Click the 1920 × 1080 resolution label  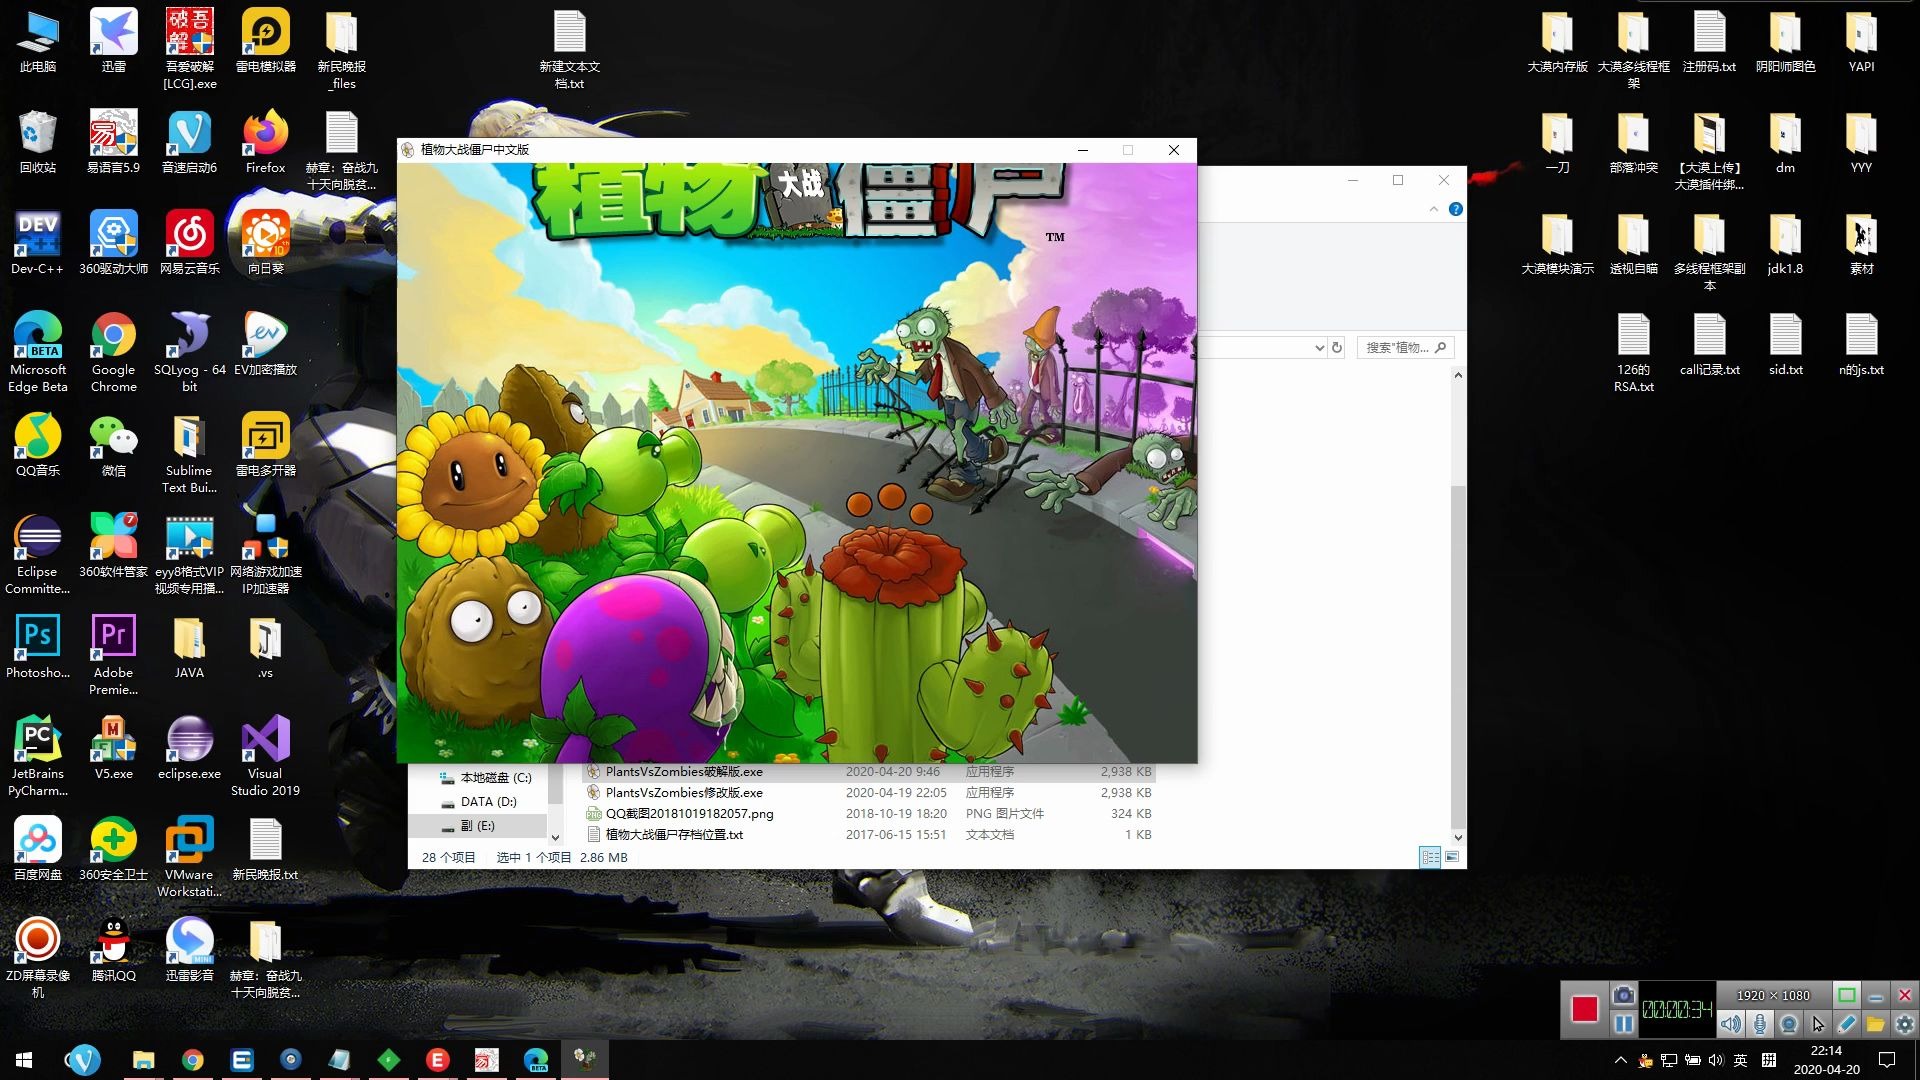point(1773,995)
